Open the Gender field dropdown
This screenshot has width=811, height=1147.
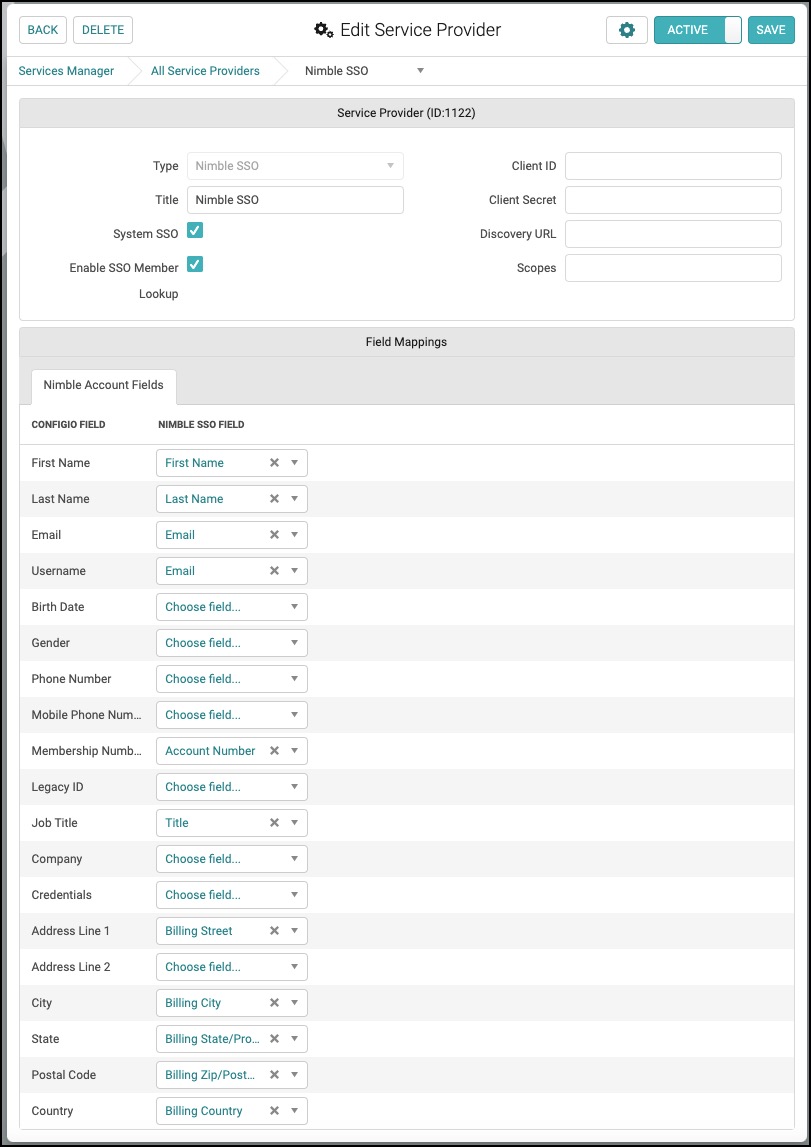click(232, 643)
